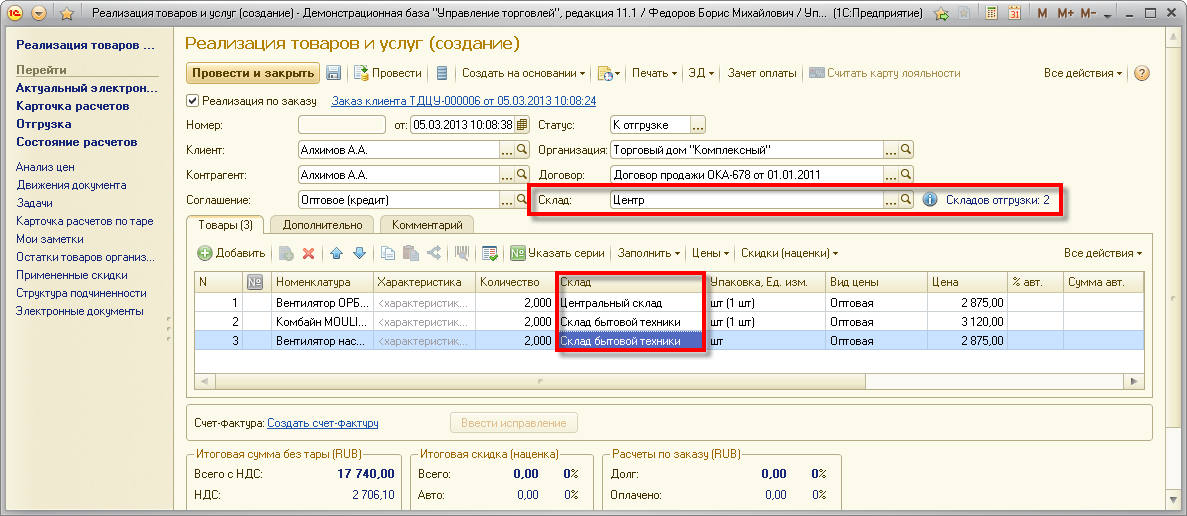The height and width of the screenshot is (516, 1187).
Task: Click the red delete row icon
Action: coord(309,254)
